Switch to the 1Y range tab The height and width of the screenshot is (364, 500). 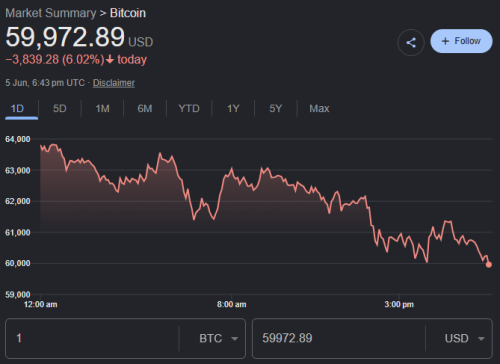(233, 108)
